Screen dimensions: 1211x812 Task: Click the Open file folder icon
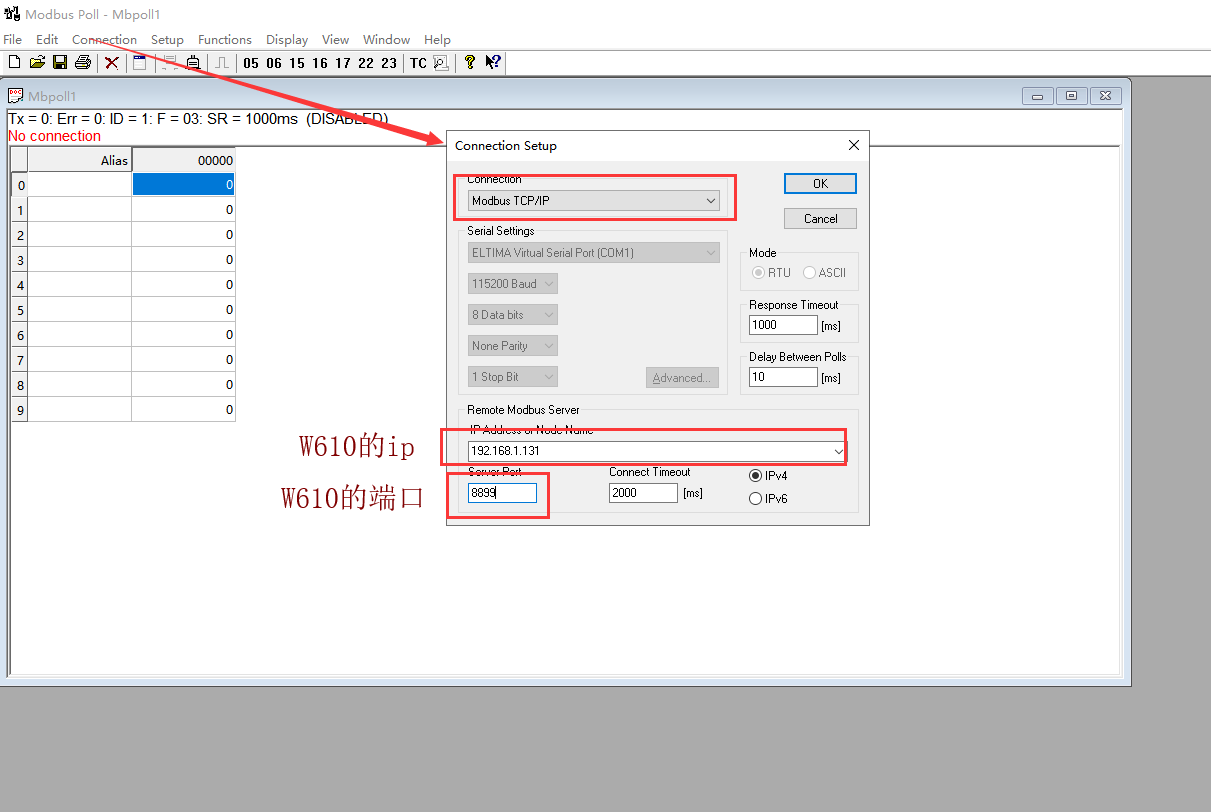coord(37,63)
